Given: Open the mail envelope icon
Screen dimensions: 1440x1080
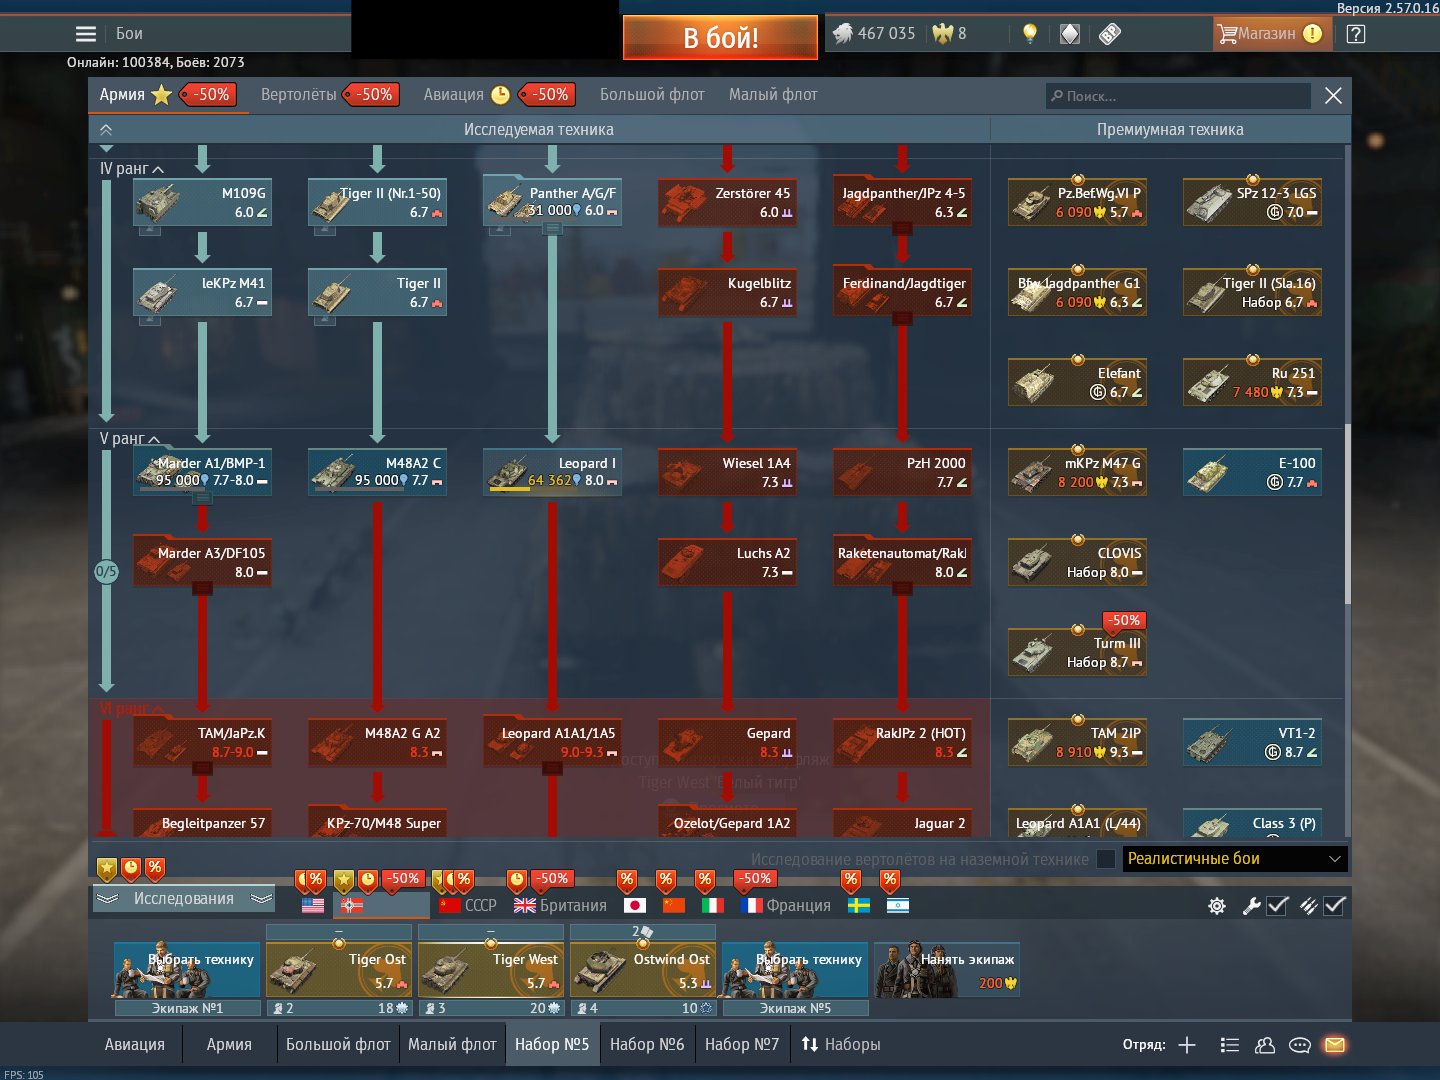Looking at the screenshot, I should coord(1335,1045).
